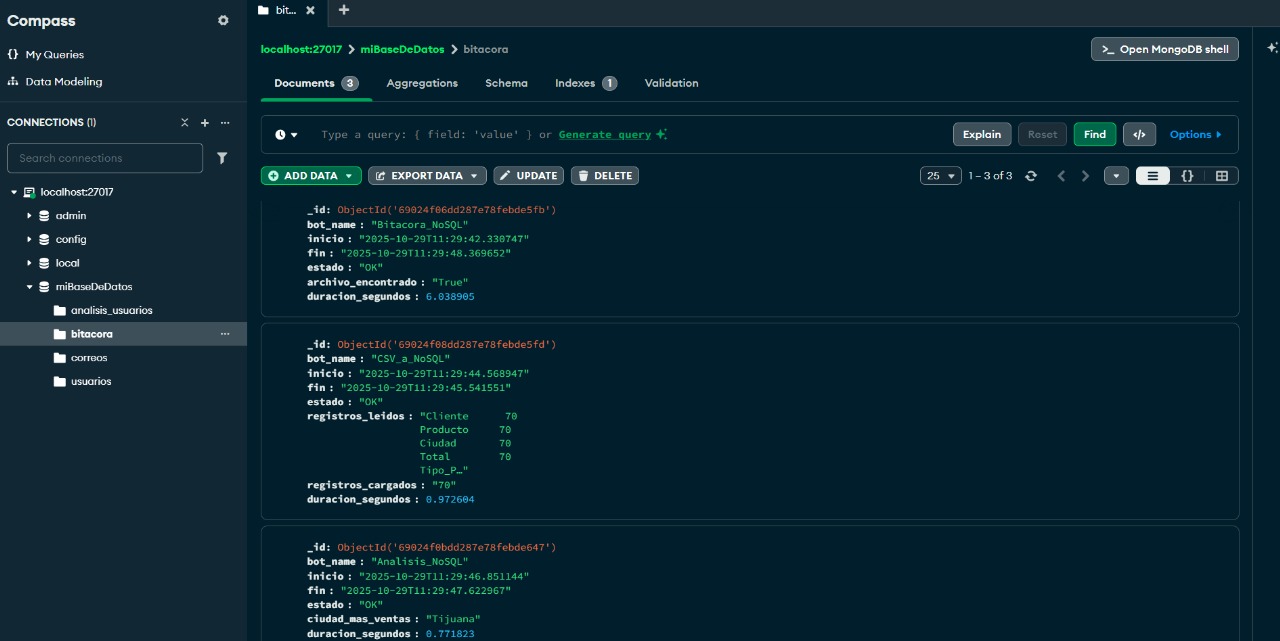The image size is (1280, 641).
Task: Collapse all connections icon in sidebar
Action: 184,123
